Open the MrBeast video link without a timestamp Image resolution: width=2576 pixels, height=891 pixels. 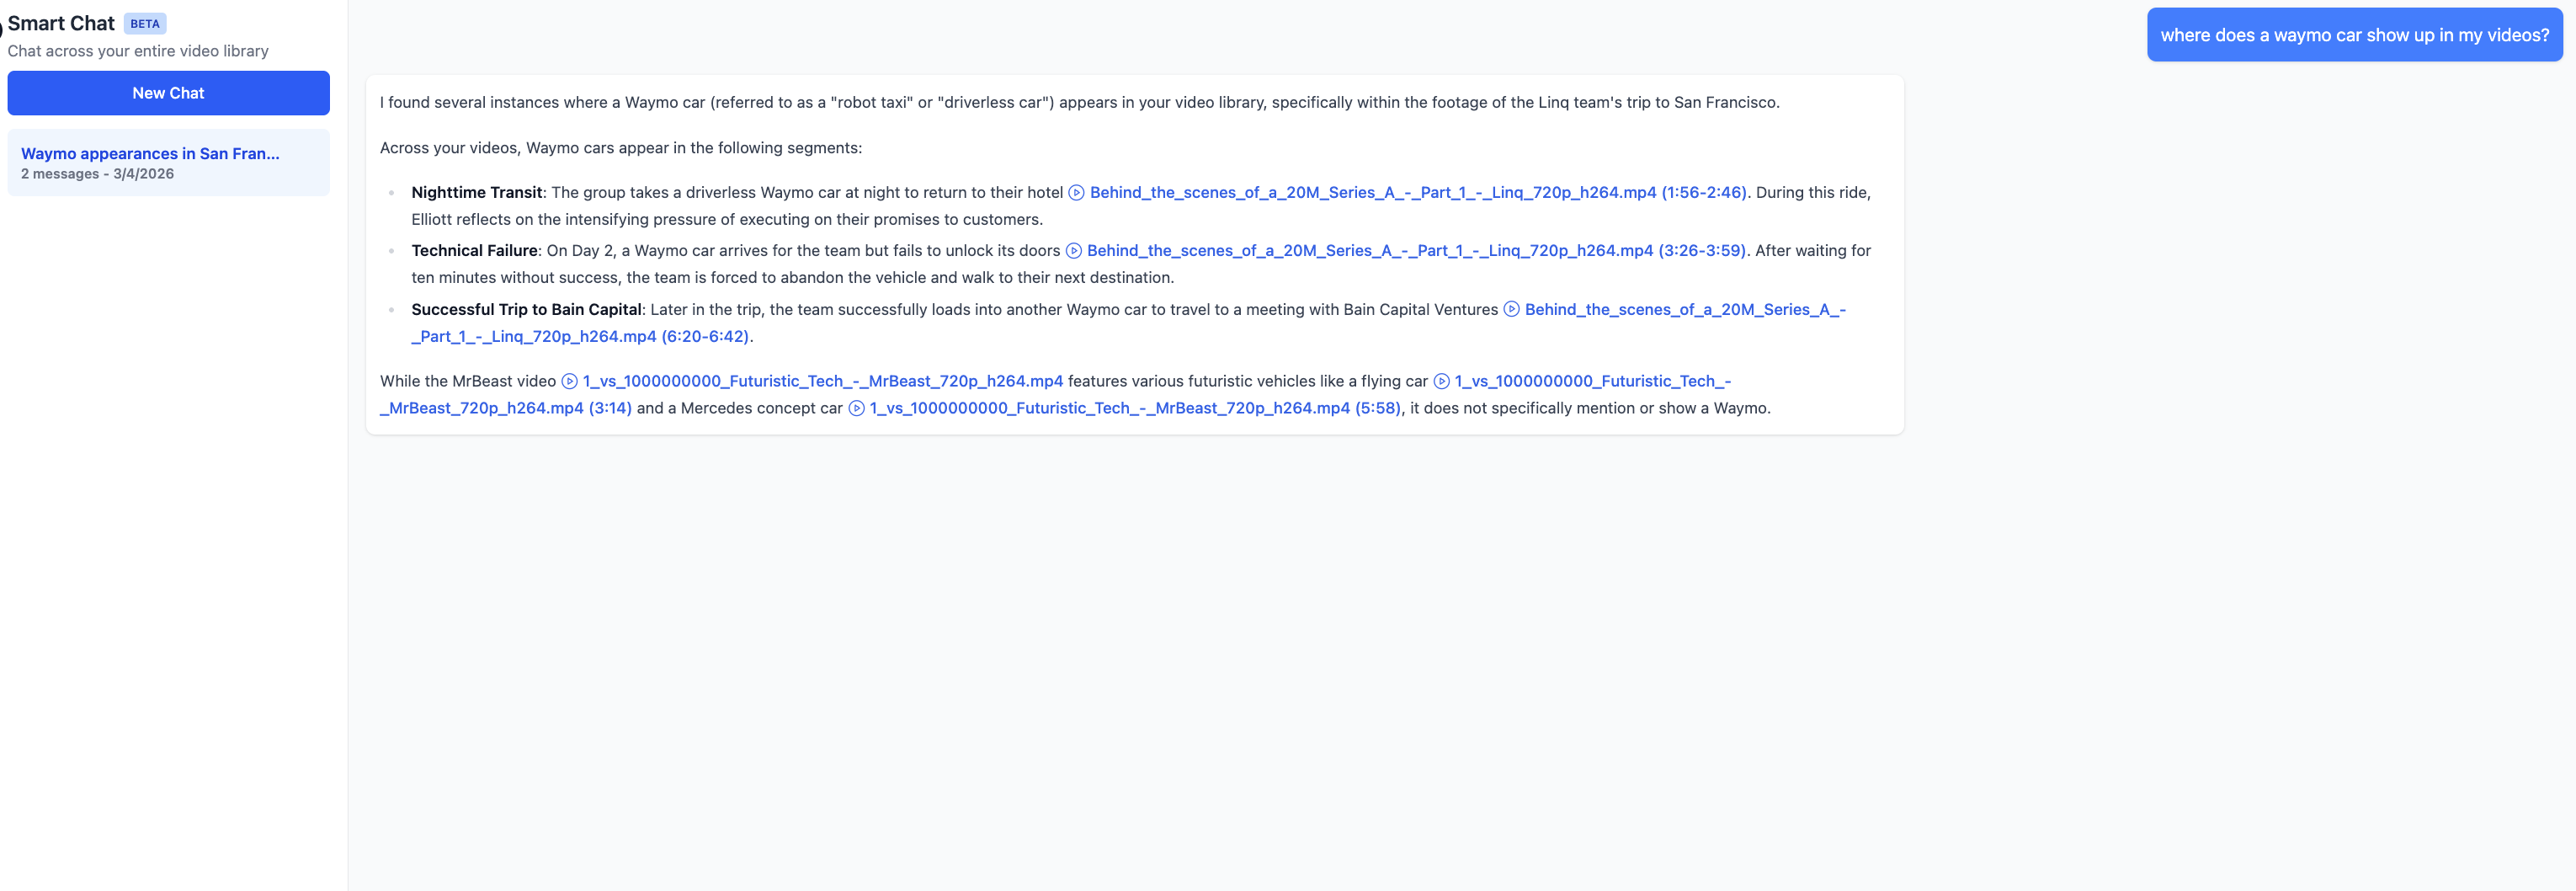(x=822, y=381)
